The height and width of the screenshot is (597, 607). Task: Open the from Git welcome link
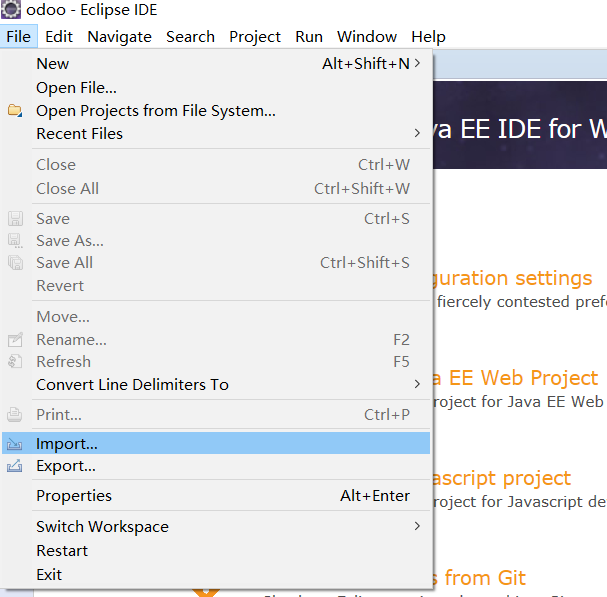pyautogui.click(x=480, y=578)
